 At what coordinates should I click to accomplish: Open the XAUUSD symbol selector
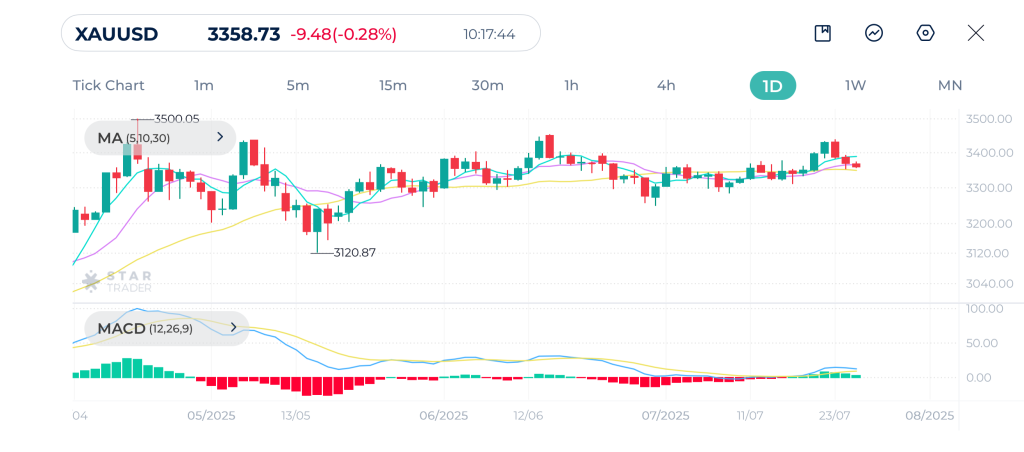117,34
